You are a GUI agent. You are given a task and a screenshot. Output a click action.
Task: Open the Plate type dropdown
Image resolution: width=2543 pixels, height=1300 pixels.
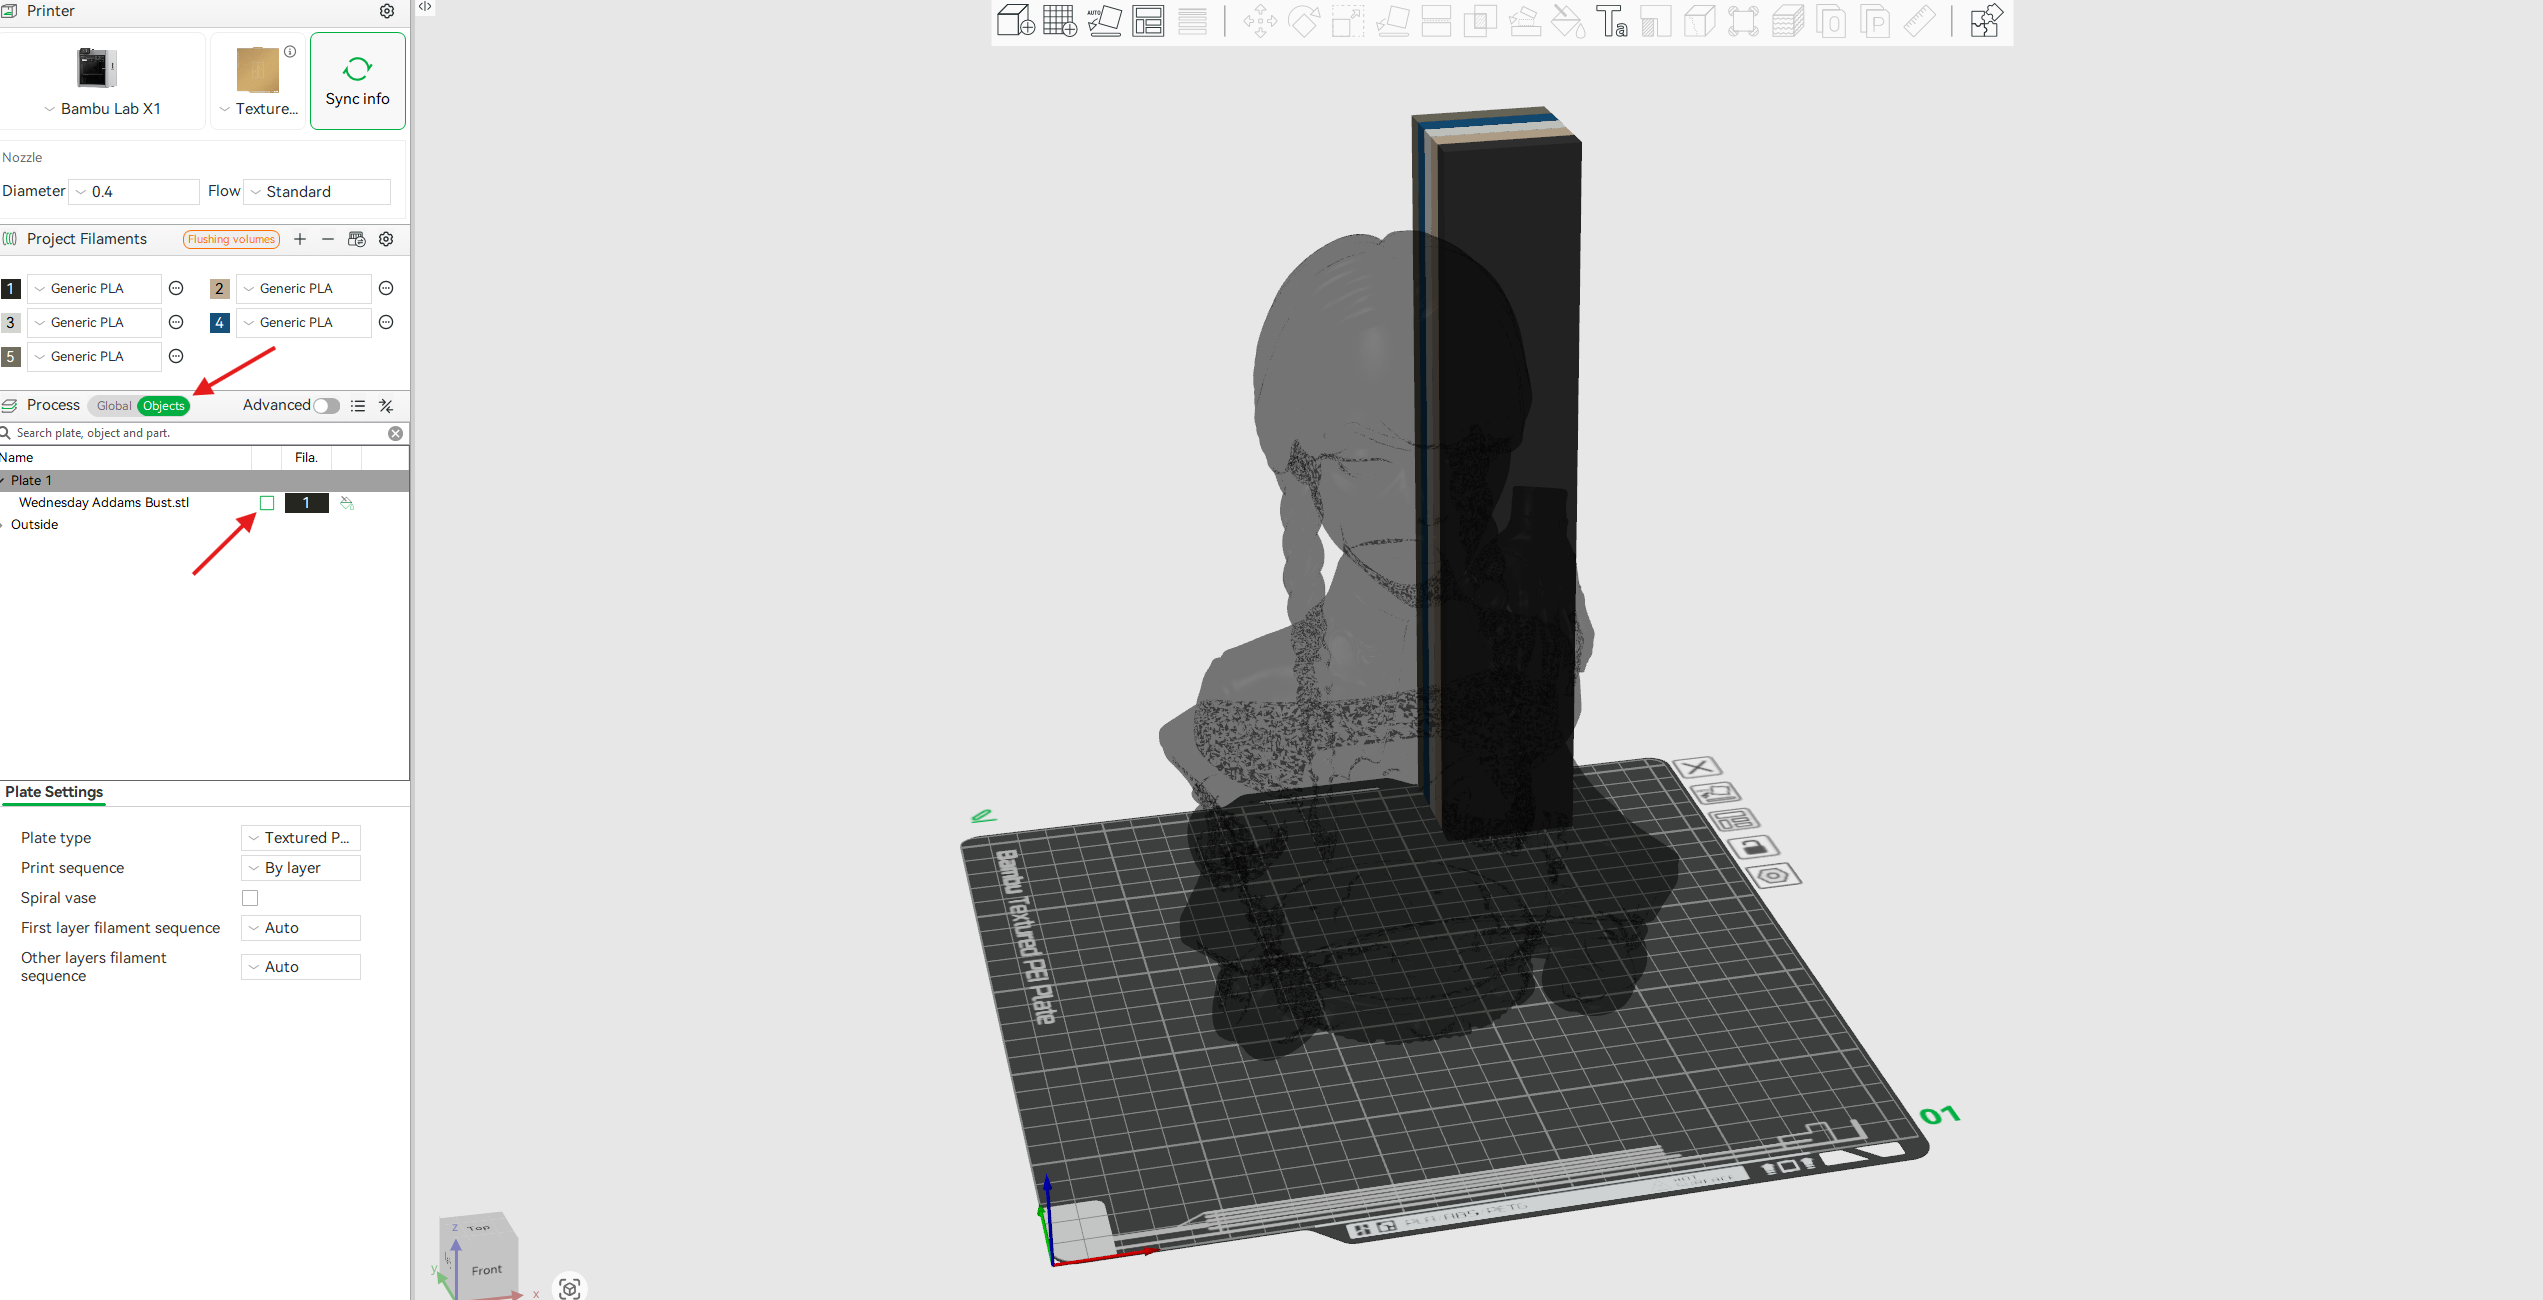(x=301, y=838)
